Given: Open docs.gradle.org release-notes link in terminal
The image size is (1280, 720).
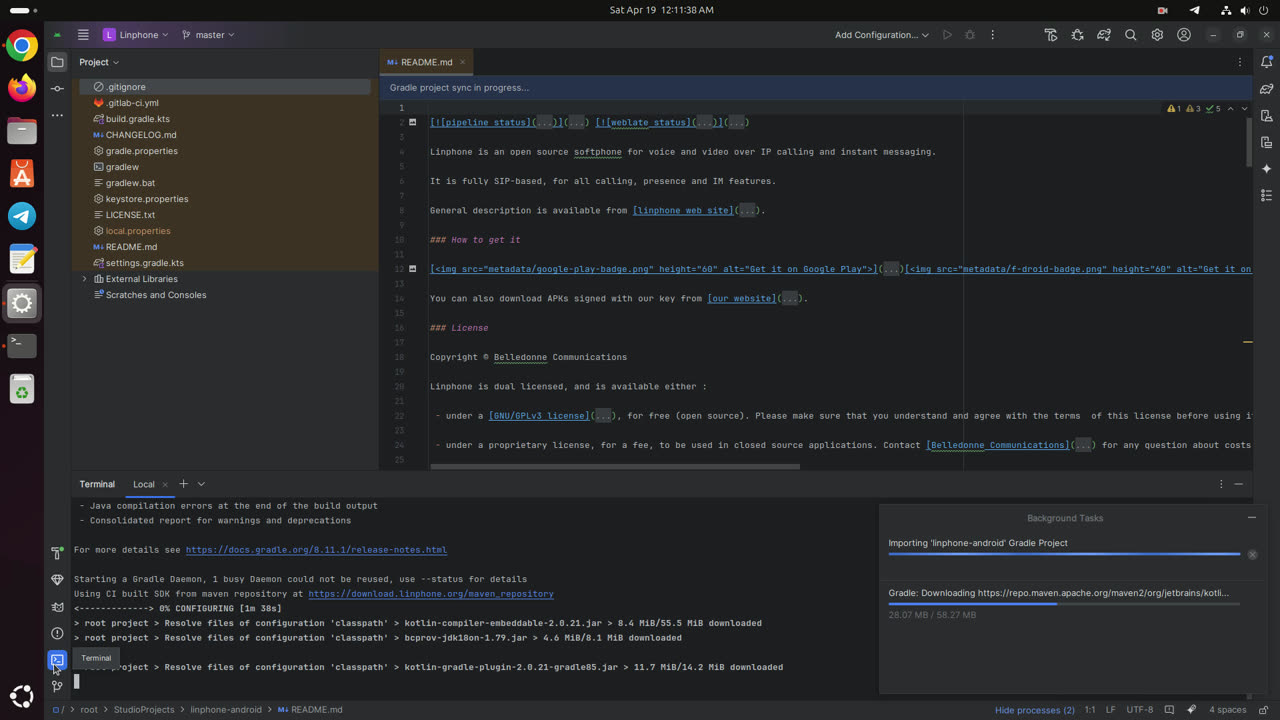Looking at the screenshot, I should (316, 550).
